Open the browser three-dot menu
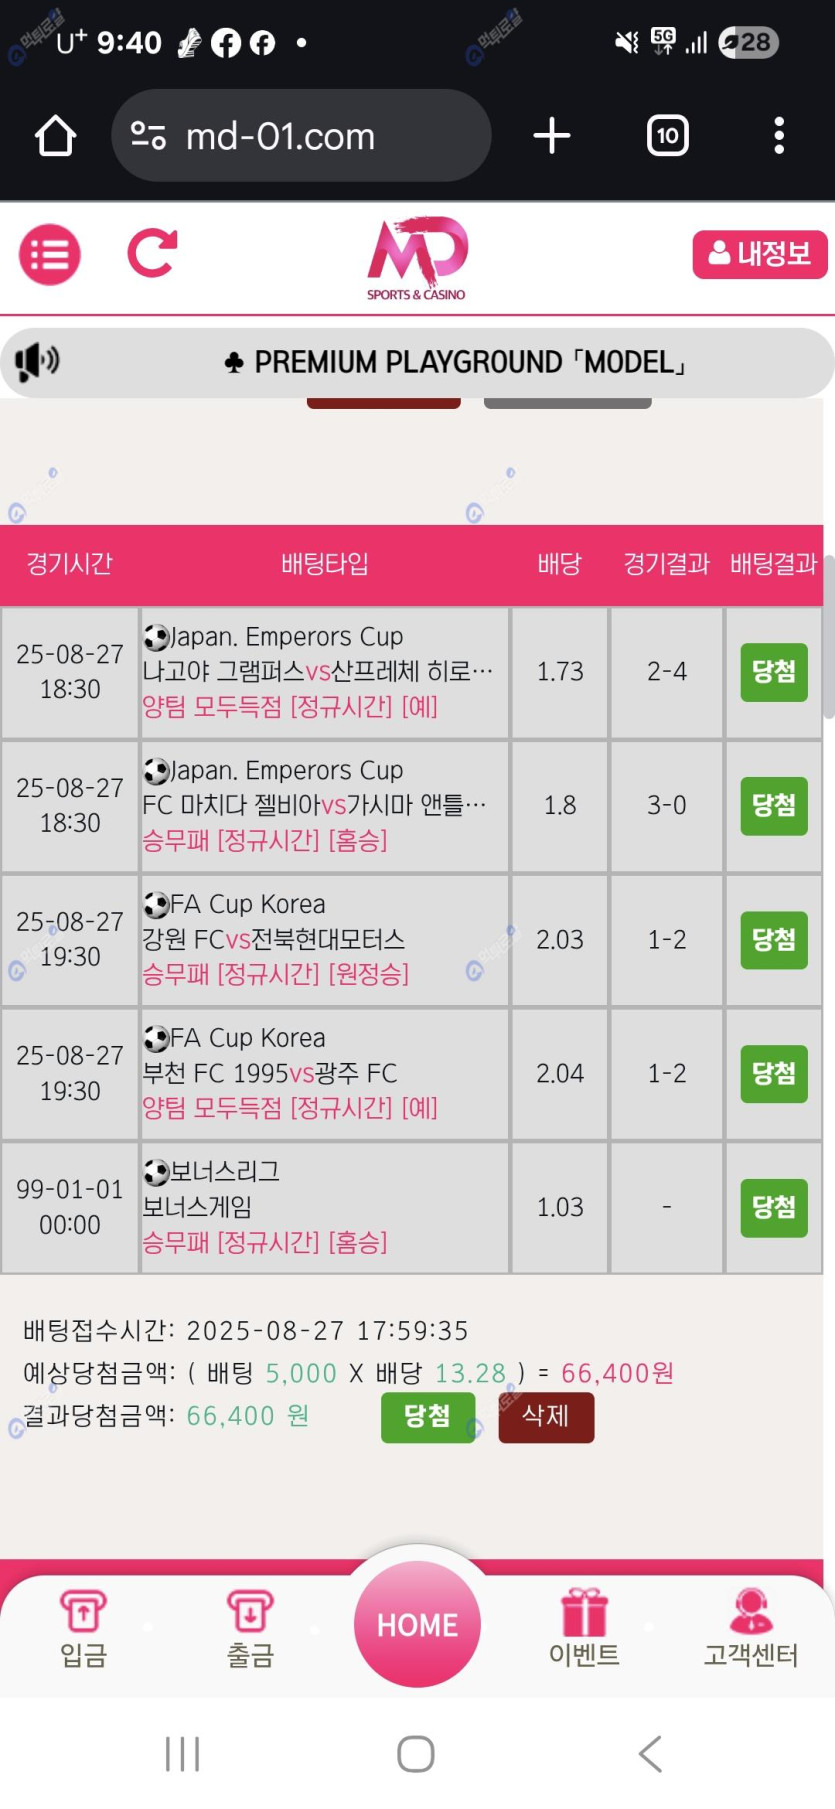 click(778, 136)
